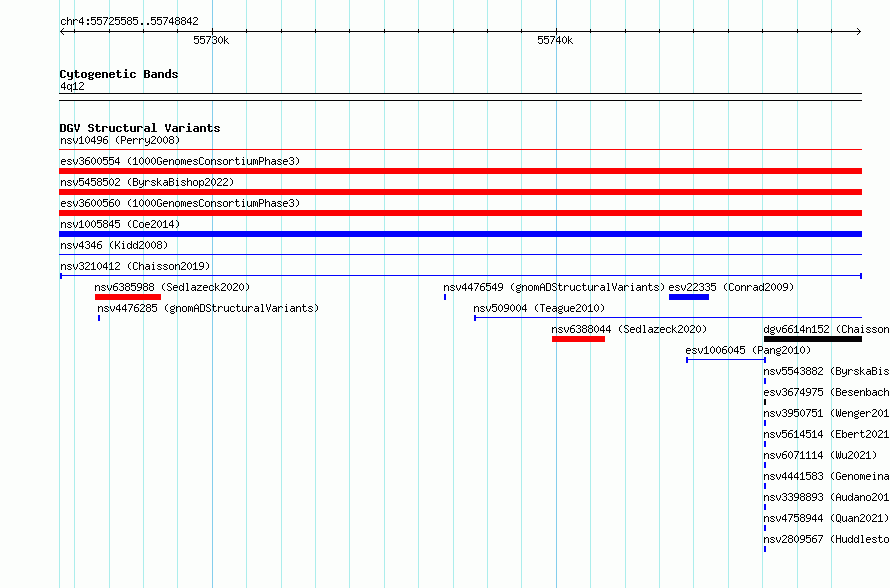Select the esv3600560 red variant bar
This screenshot has width=890, height=588.
tap(460, 213)
